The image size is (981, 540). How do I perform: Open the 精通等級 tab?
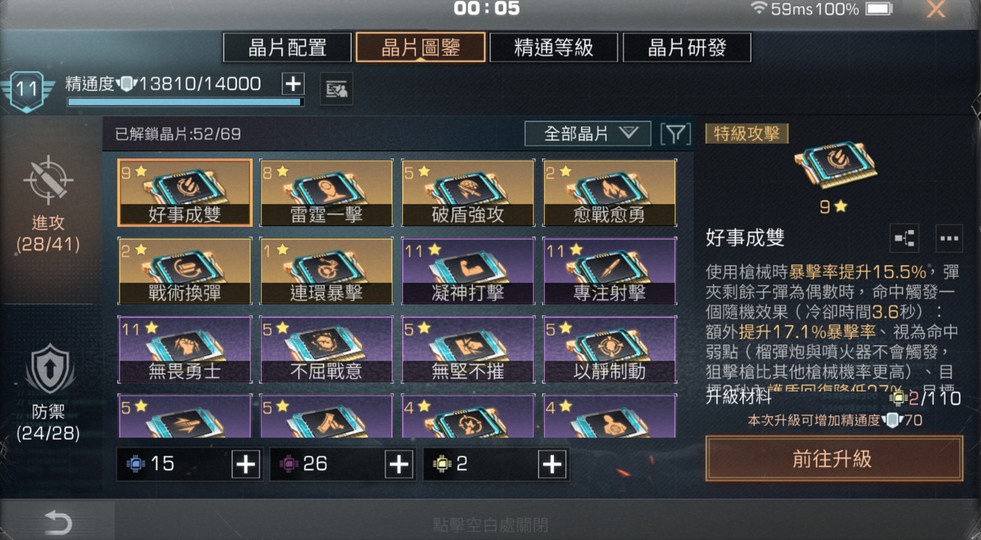[x=554, y=48]
